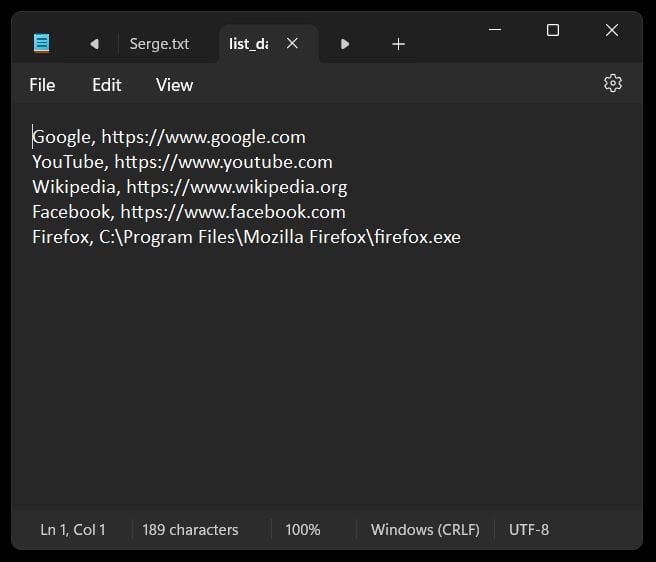Open the File menu
The height and width of the screenshot is (562, 656).
coord(42,85)
